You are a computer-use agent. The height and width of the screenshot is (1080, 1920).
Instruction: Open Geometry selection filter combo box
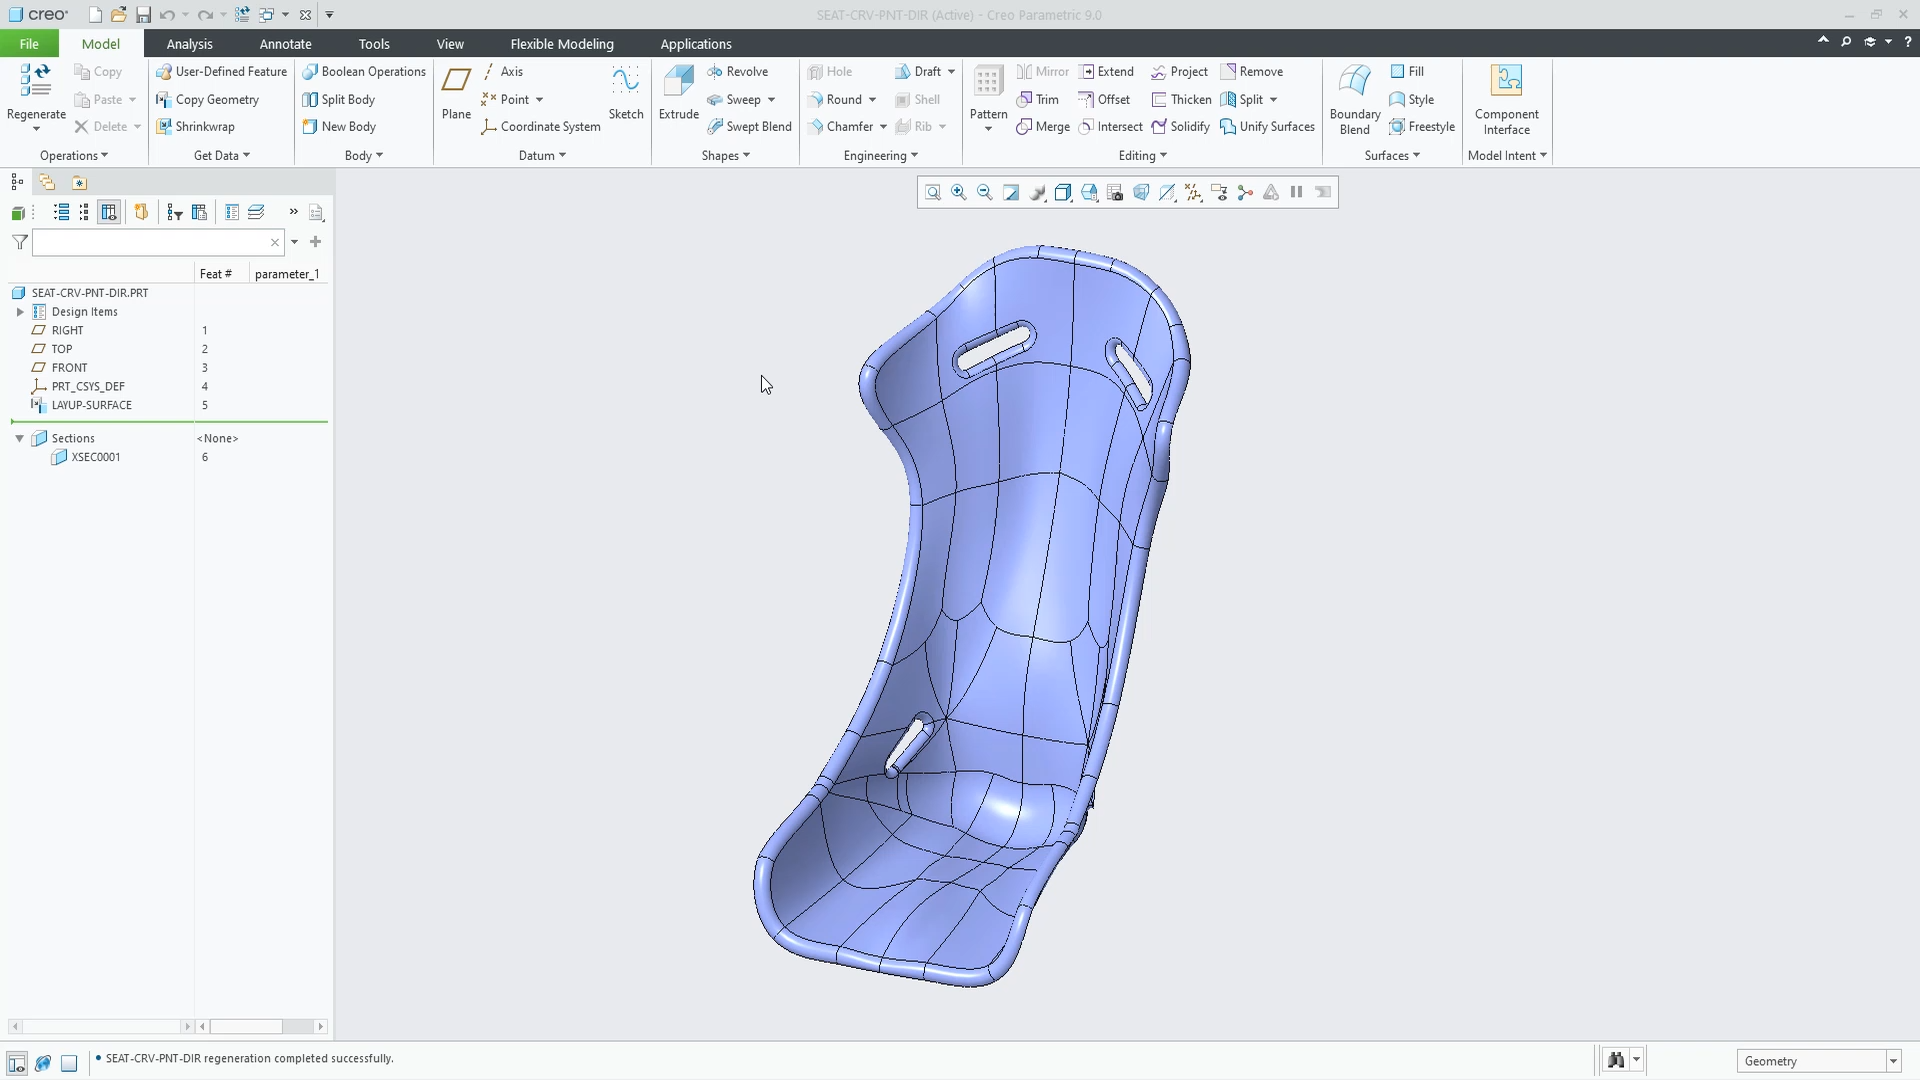1818,1061
